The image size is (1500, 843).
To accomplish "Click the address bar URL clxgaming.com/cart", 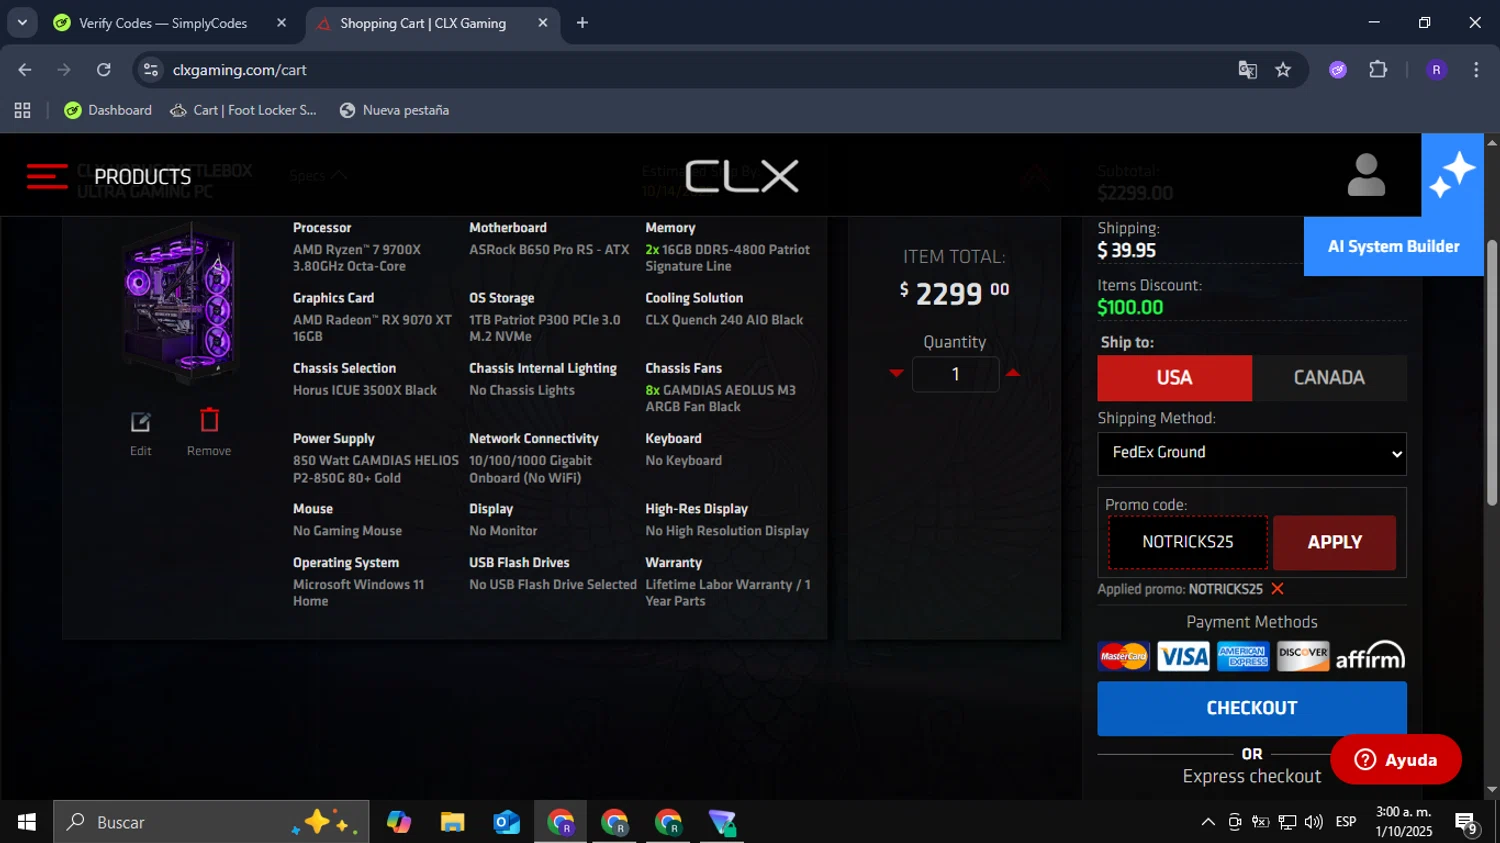I will 239,70.
